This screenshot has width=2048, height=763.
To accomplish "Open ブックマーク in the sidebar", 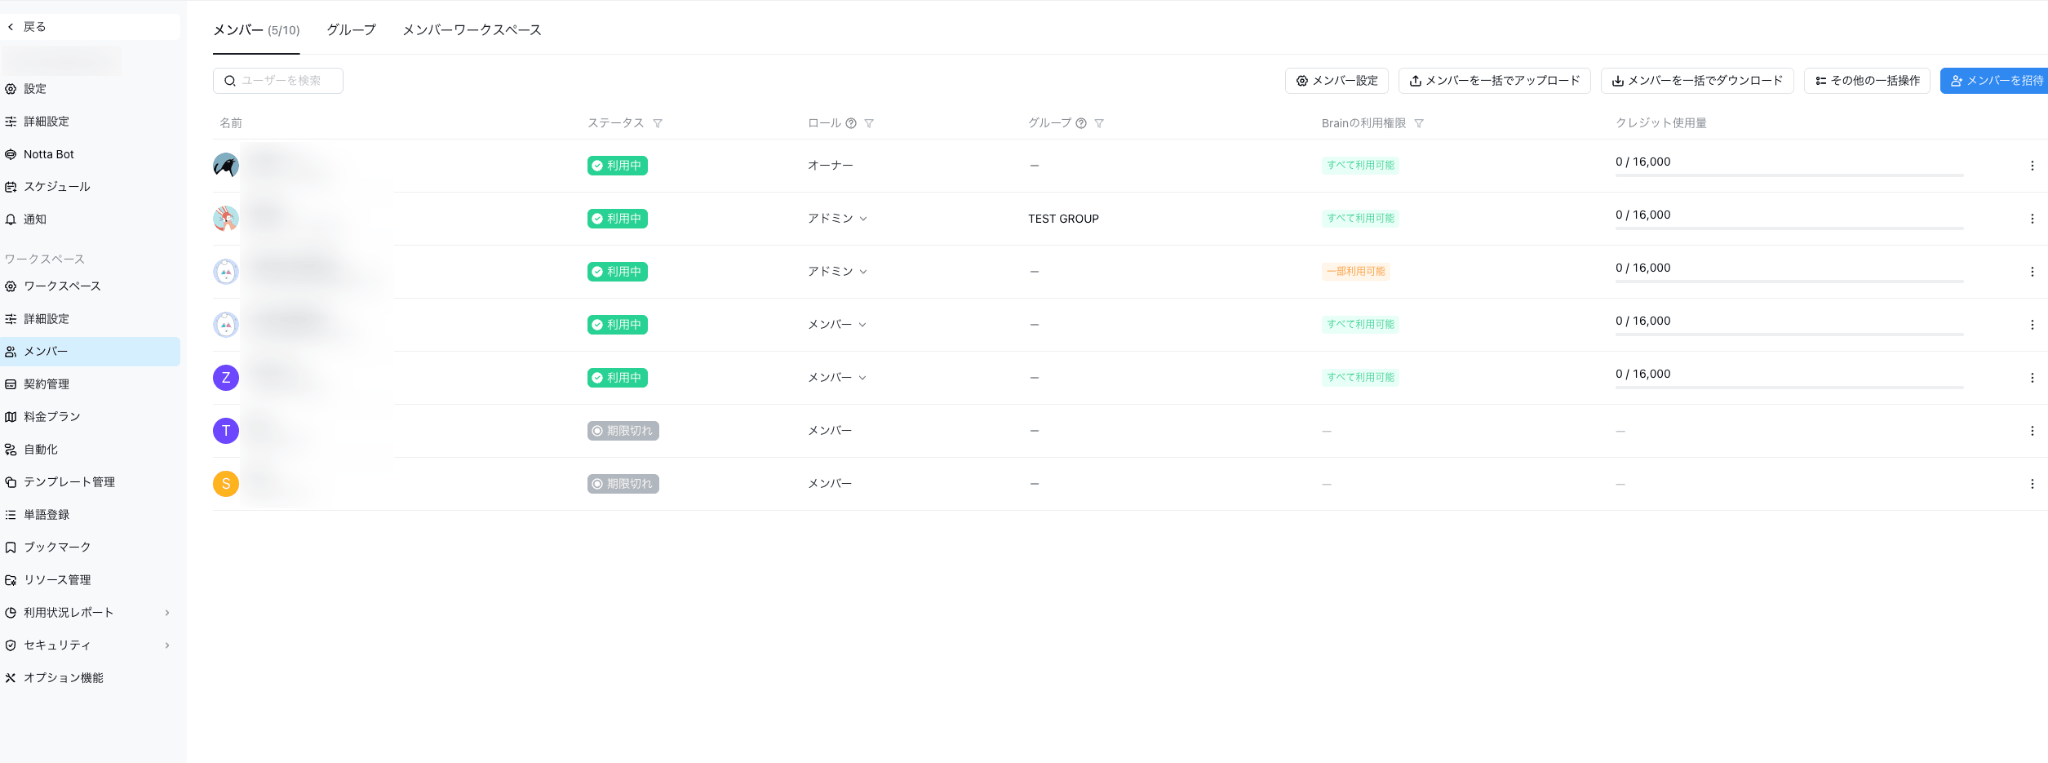I will 90,547.
